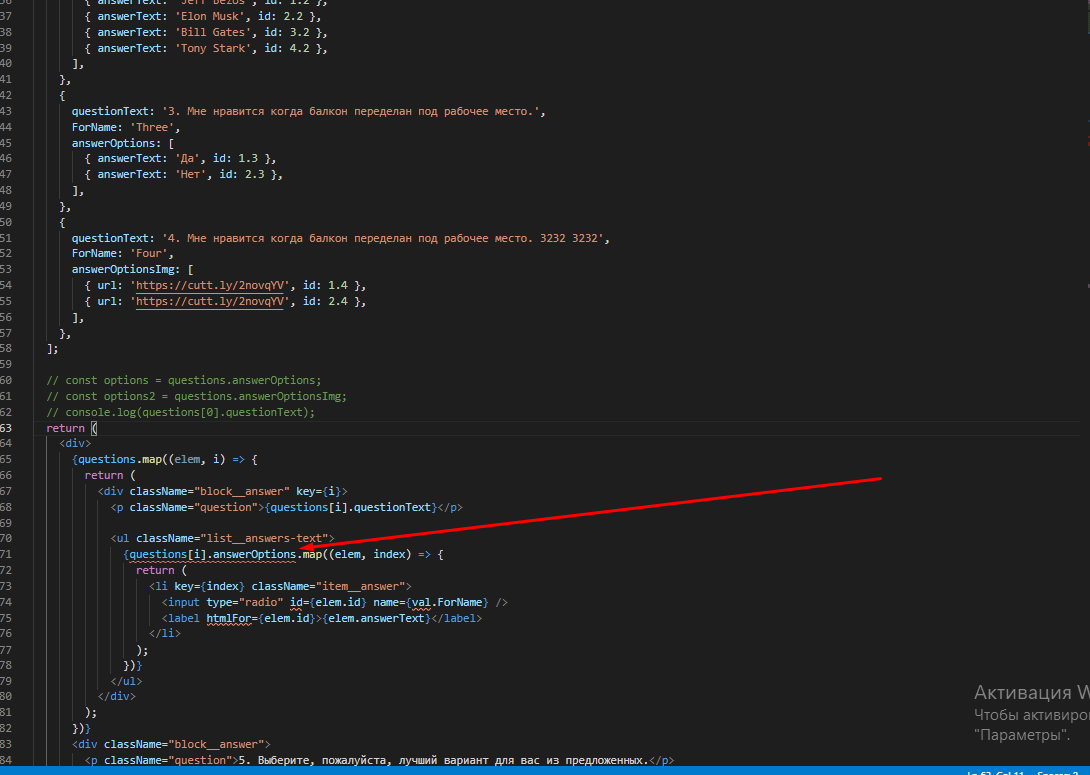Click the type="radio" attribute

click(x=245, y=603)
